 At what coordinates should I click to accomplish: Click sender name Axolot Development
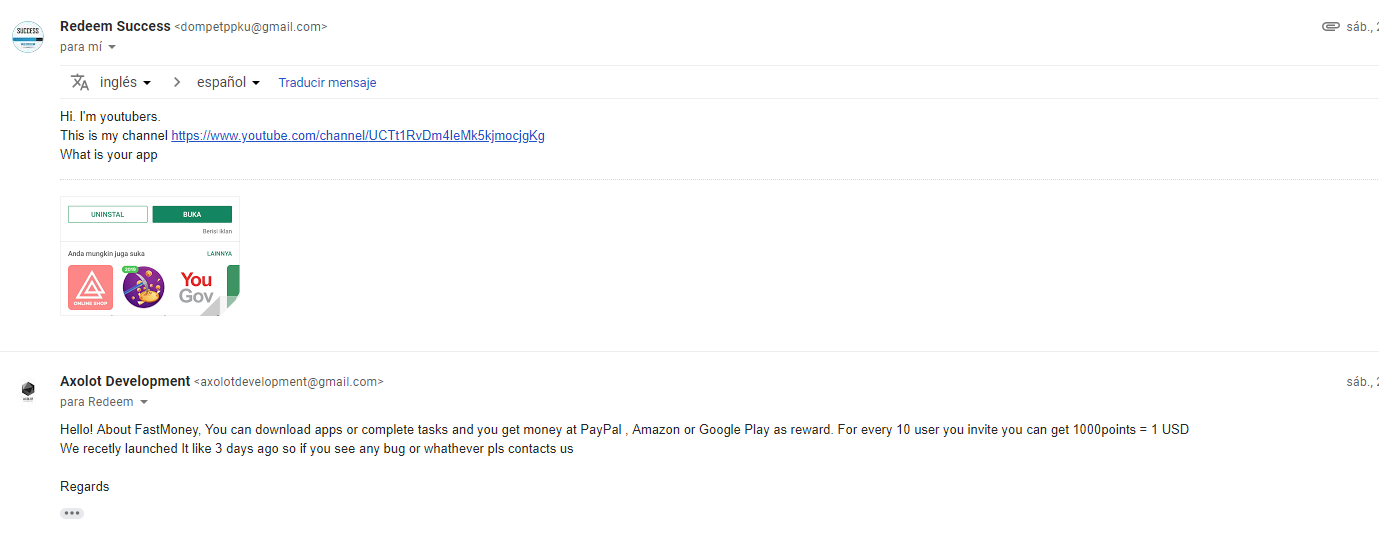(125, 381)
